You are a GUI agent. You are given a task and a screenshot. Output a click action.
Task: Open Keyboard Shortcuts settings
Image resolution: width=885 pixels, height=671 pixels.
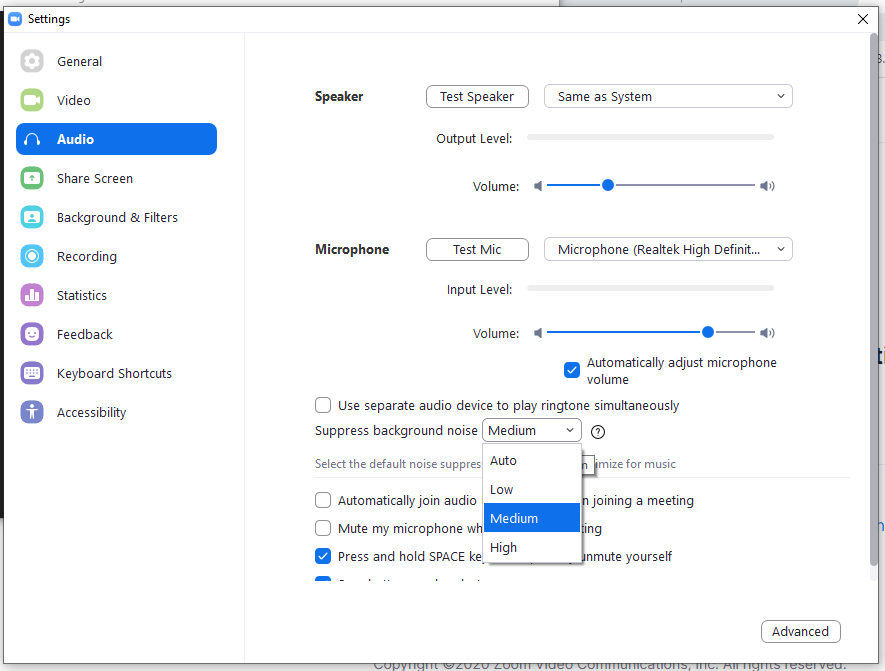(x=116, y=373)
